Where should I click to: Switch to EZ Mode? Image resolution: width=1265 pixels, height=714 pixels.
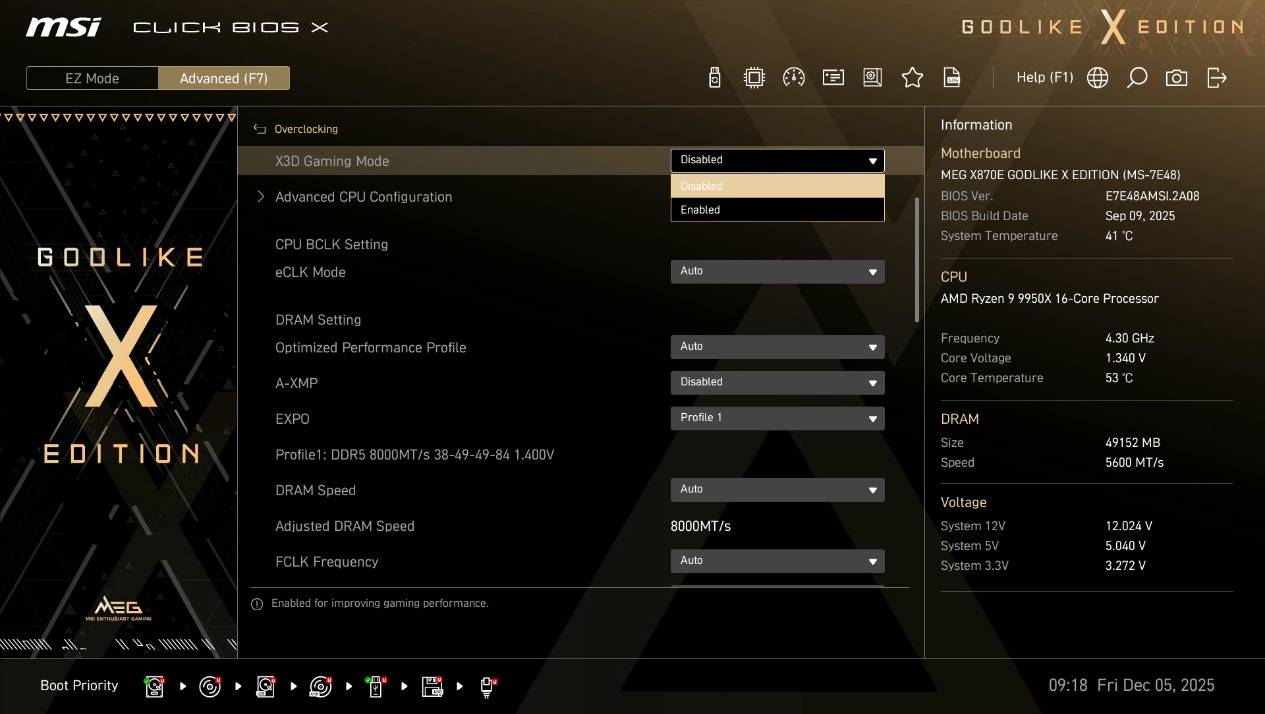(93, 78)
